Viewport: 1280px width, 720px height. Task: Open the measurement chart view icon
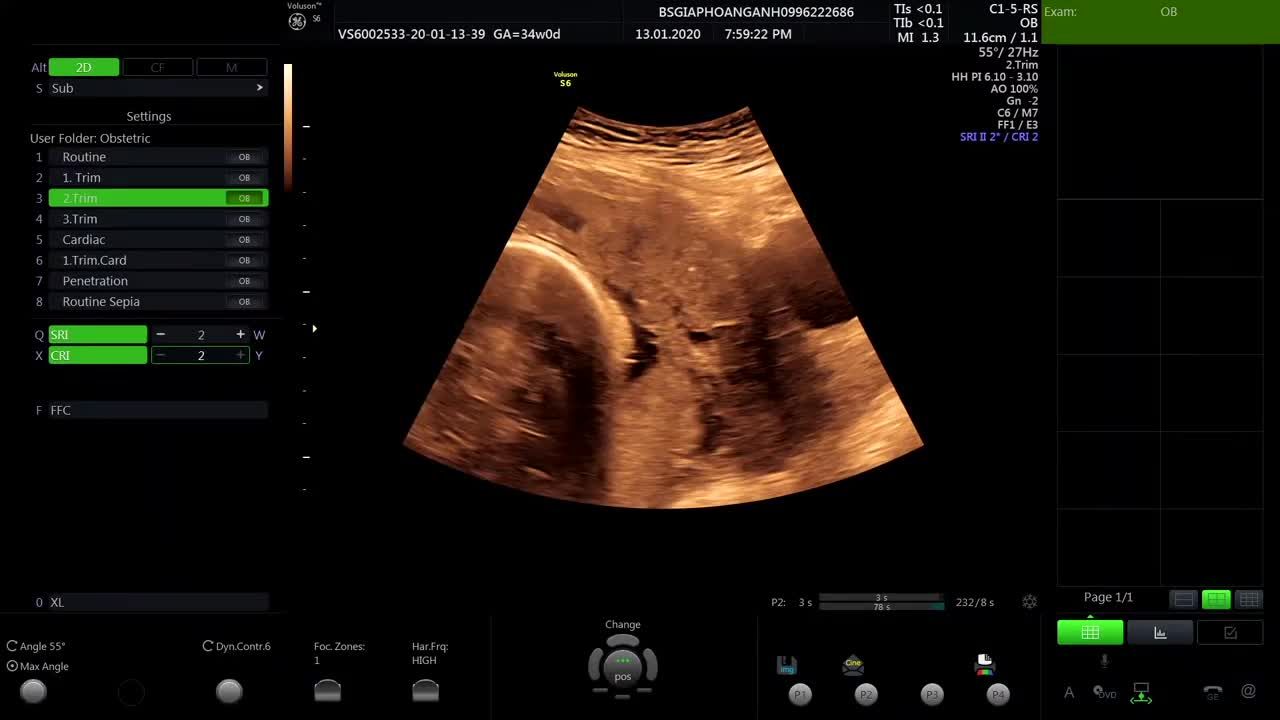1160,632
